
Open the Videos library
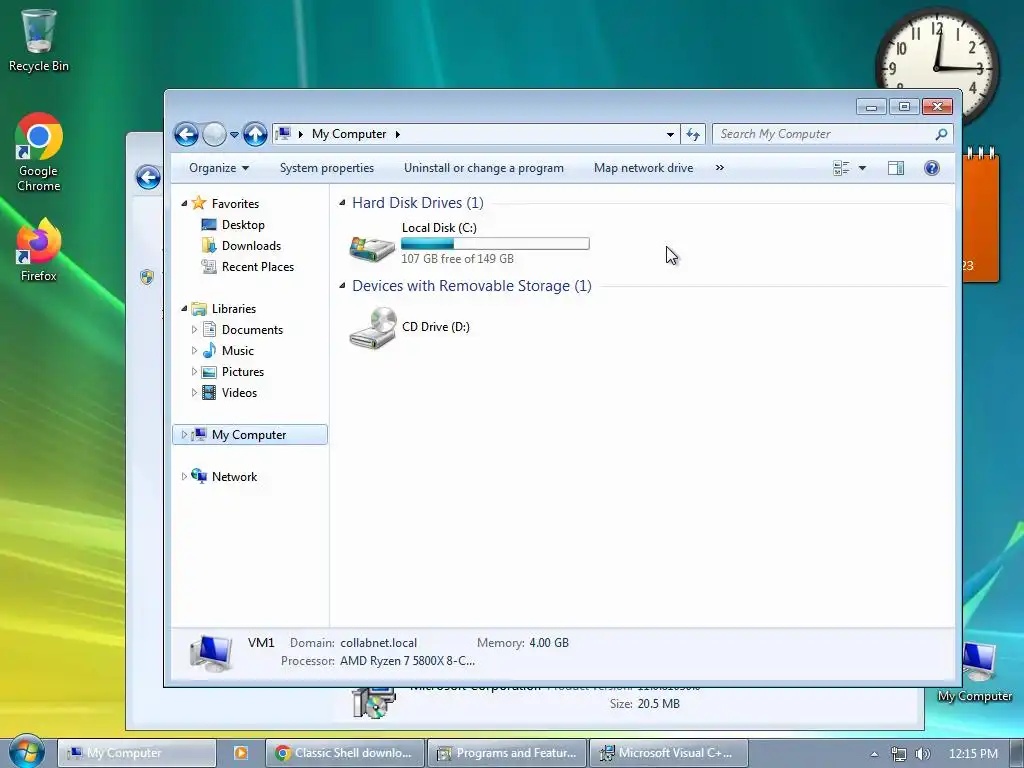[x=239, y=392]
